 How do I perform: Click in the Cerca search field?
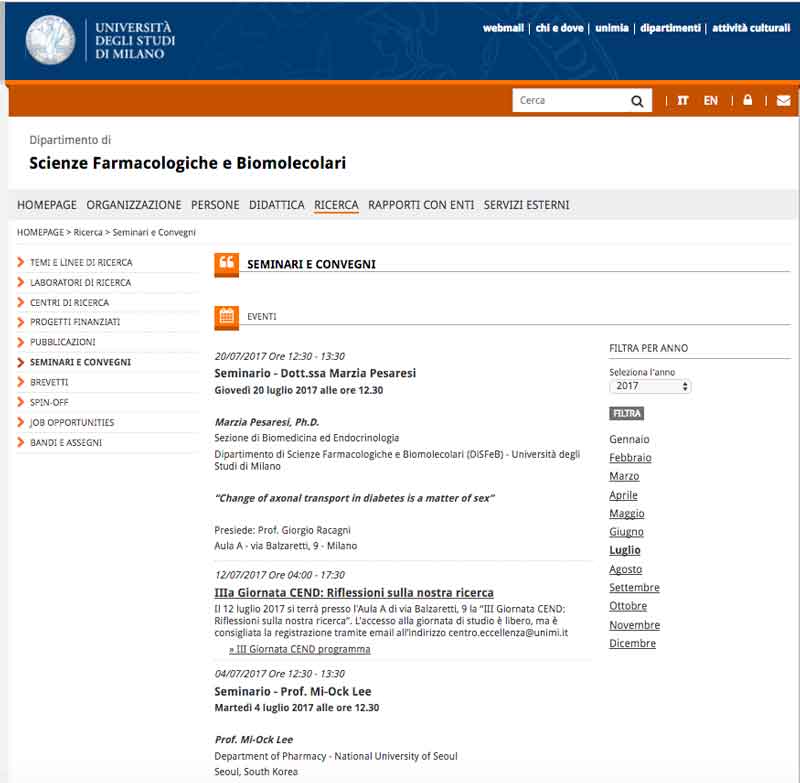pos(570,101)
